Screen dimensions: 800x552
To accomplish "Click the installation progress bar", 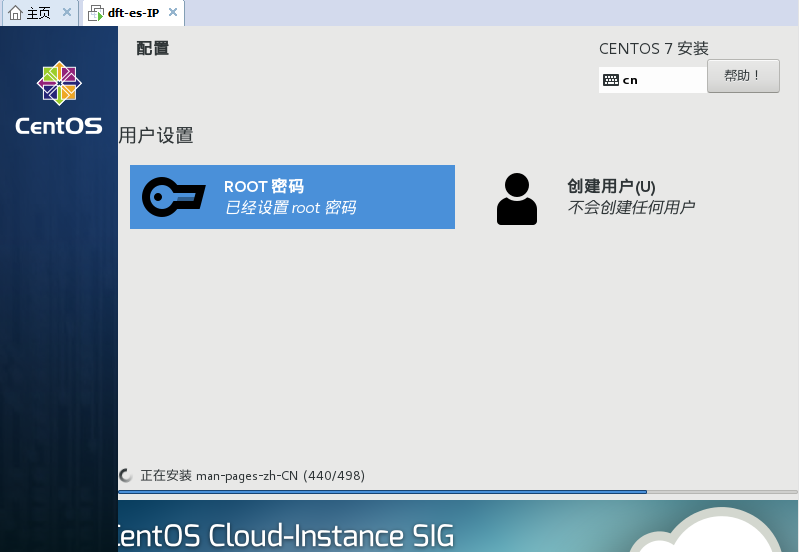I will coord(458,492).
